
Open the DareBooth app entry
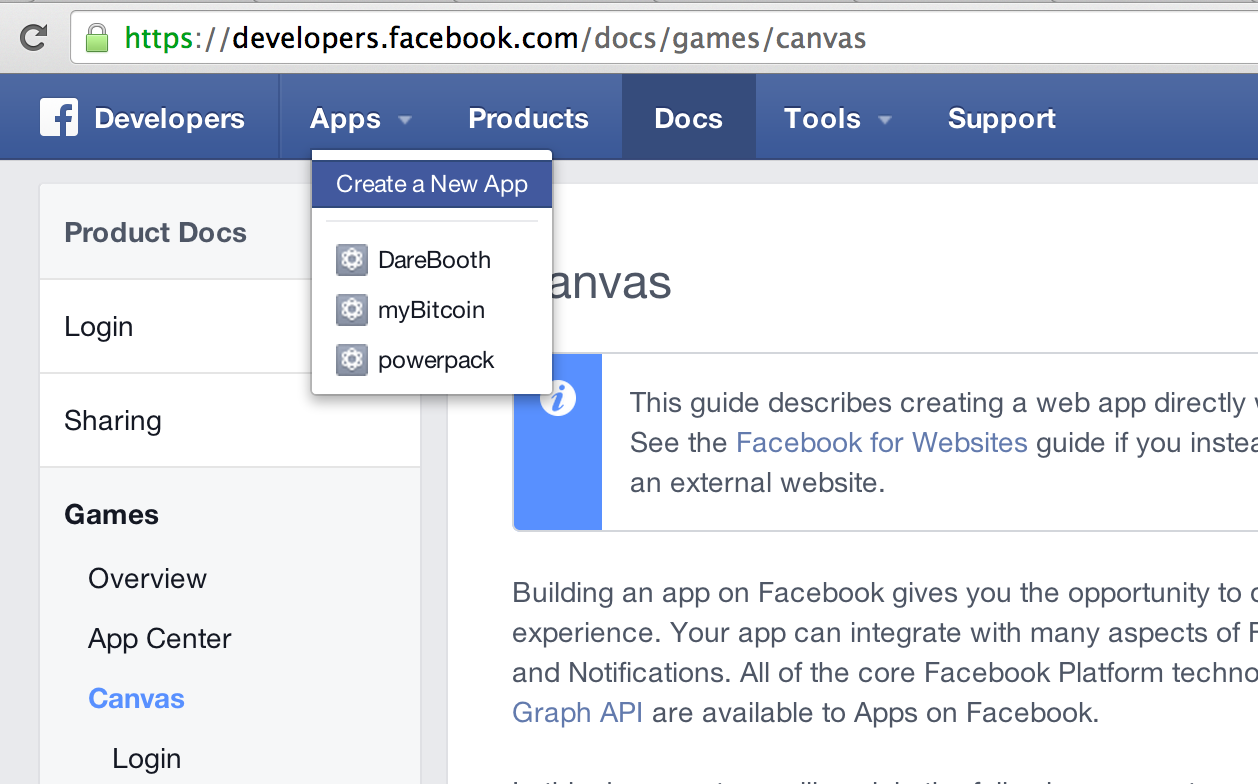coord(432,260)
